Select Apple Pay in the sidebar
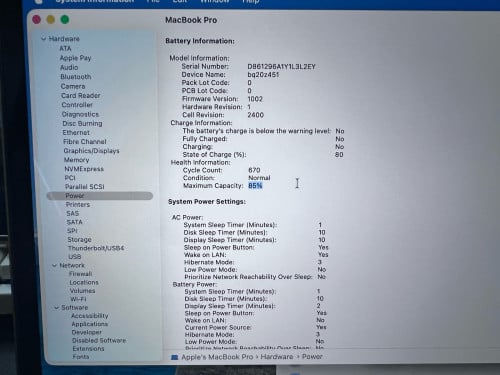The width and height of the screenshot is (500, 375). pyautogui.click(x=75, y=58)
